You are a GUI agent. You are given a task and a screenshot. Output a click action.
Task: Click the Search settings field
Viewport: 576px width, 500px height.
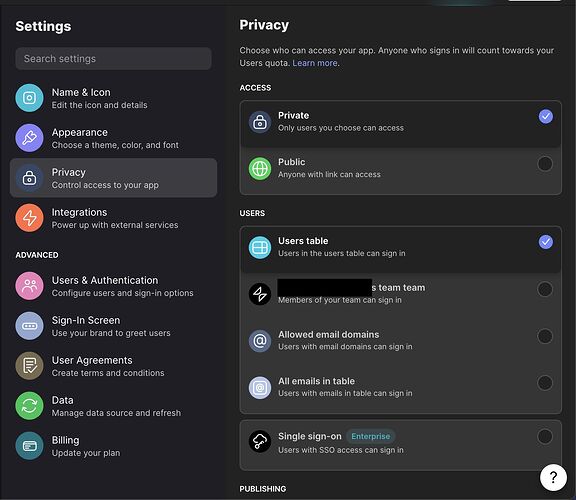[x=114, y=59]
